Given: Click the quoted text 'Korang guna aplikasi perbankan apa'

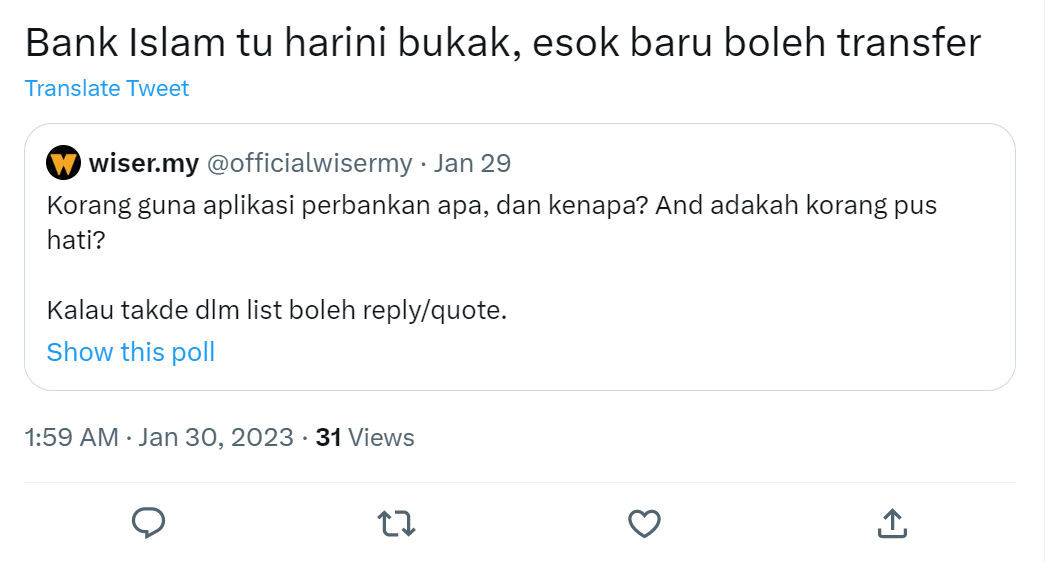Looking at the screenshot, I should (x=300, y=206).
